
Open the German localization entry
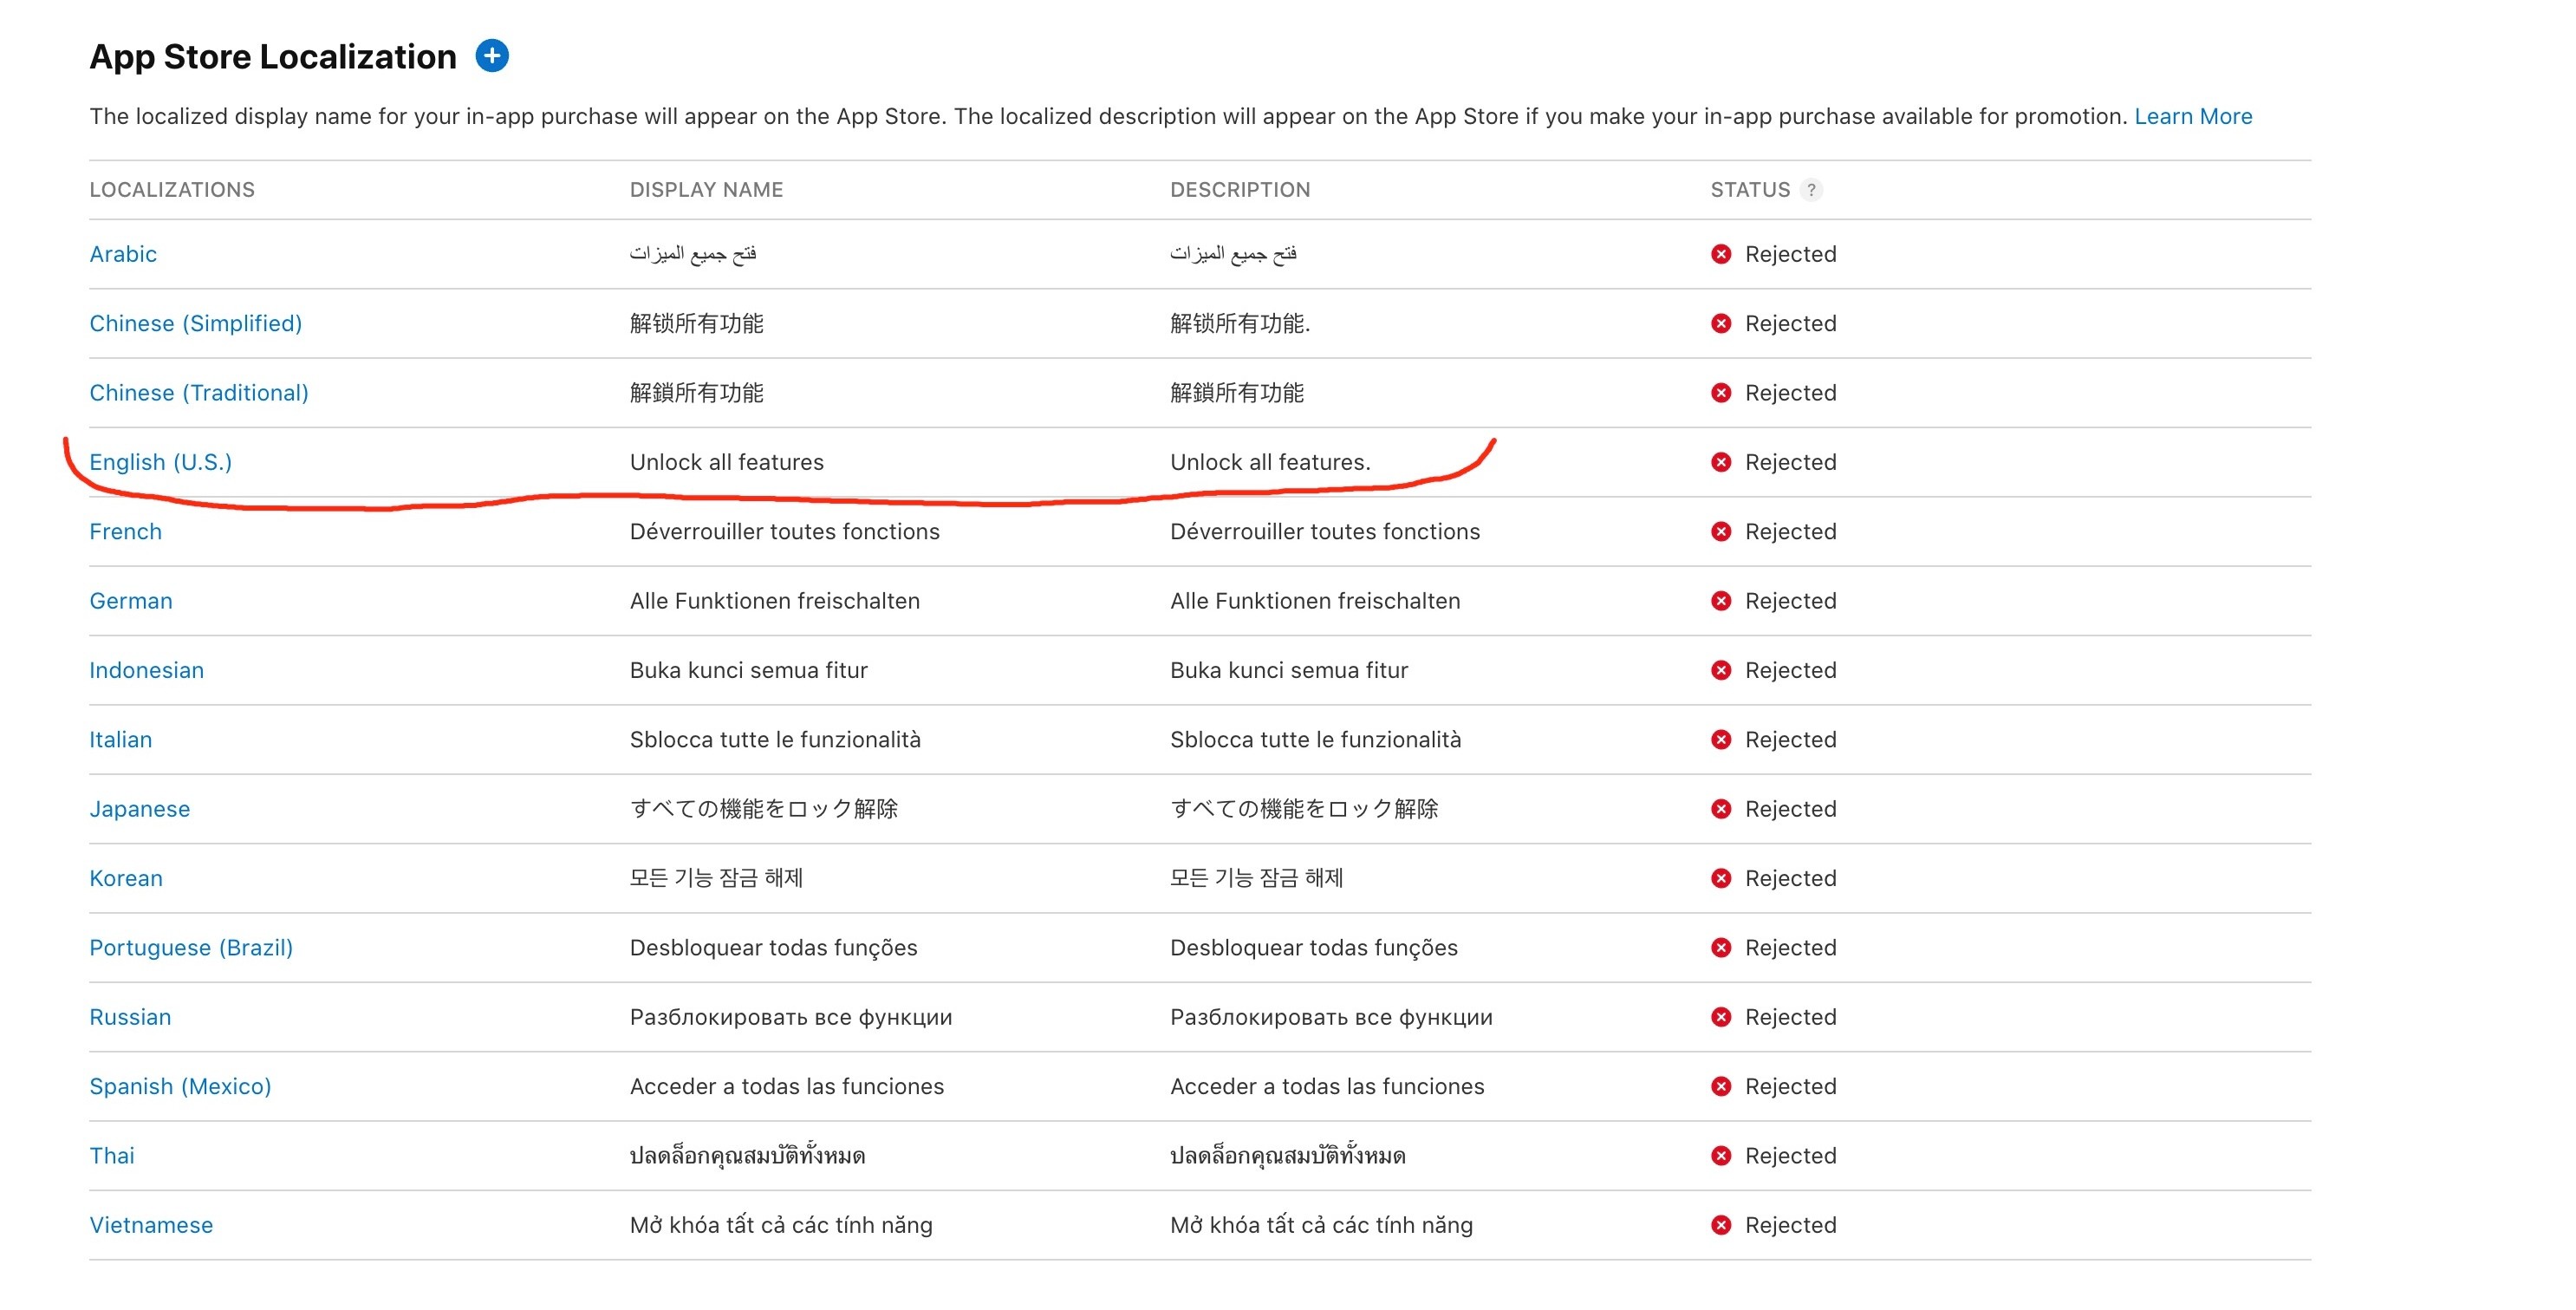(130, 601)
